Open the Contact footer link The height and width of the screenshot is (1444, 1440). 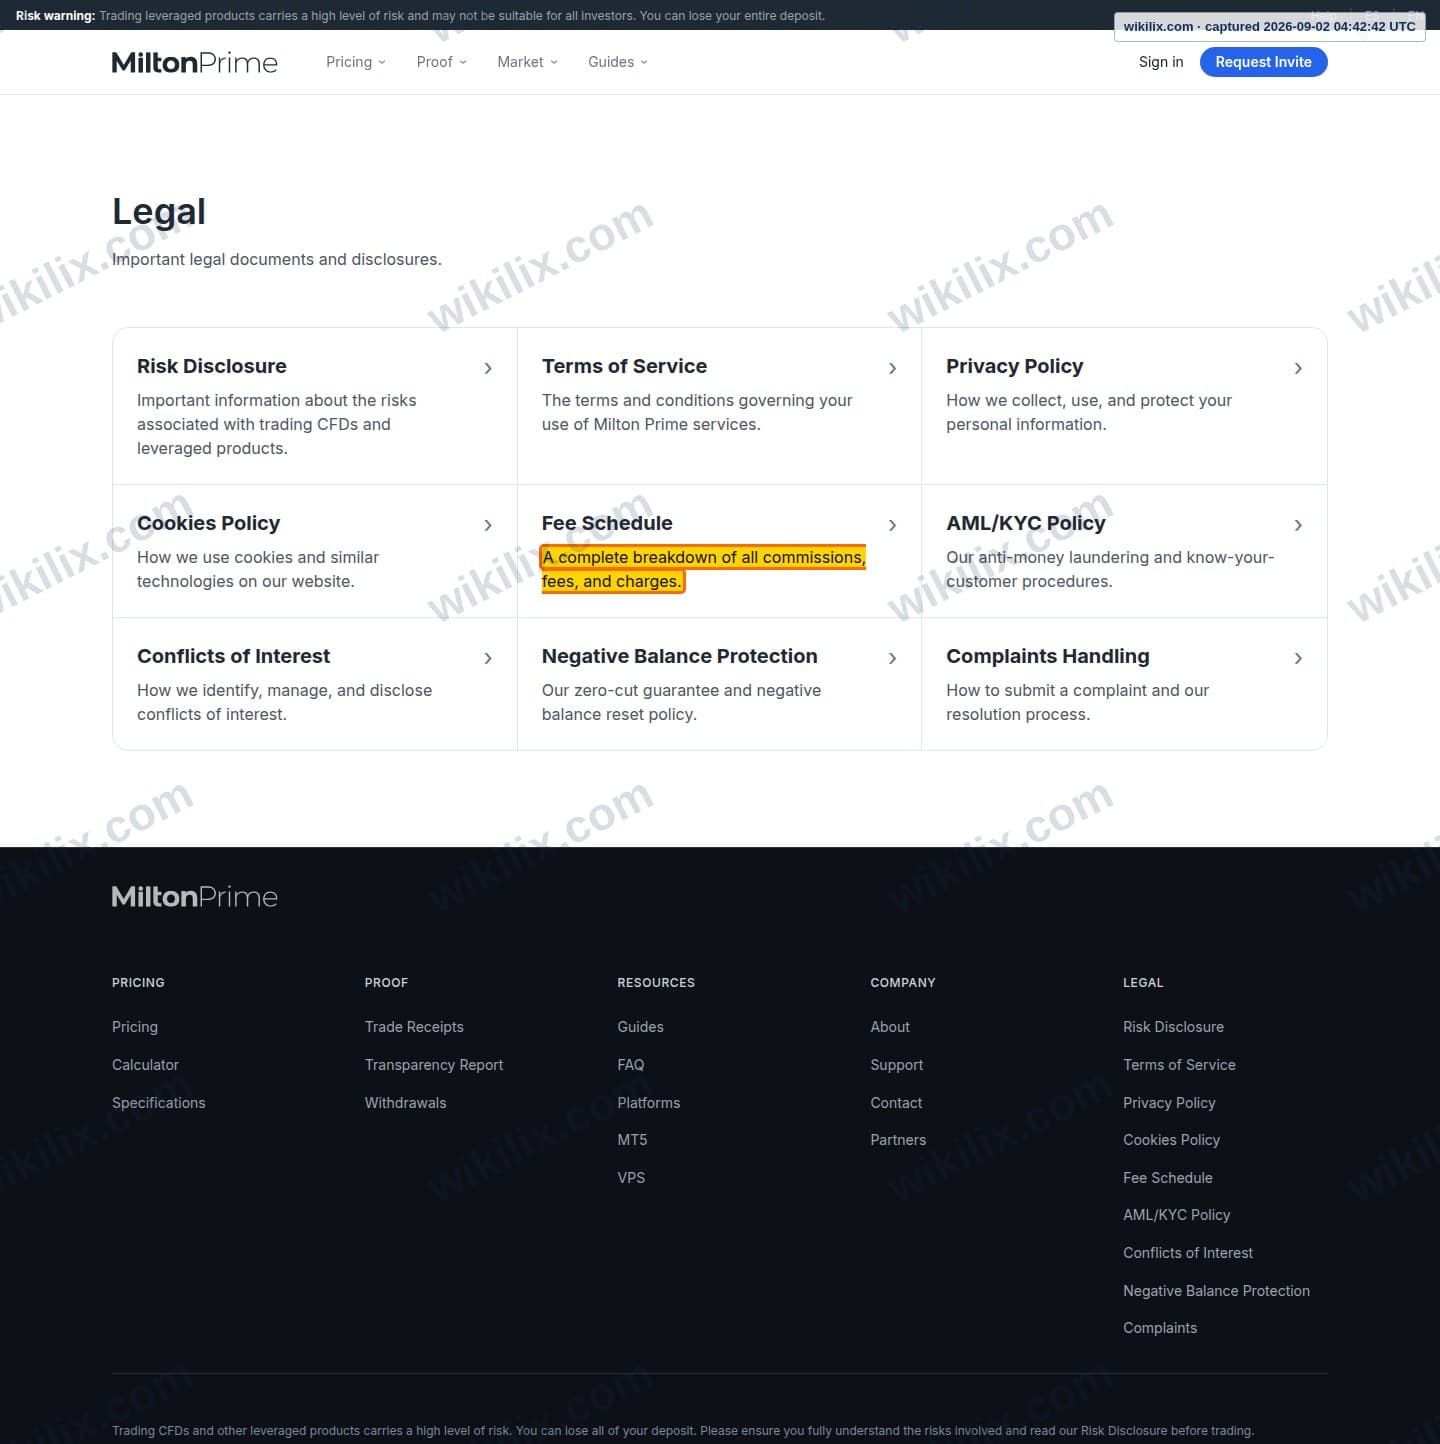click(896, 1103)
